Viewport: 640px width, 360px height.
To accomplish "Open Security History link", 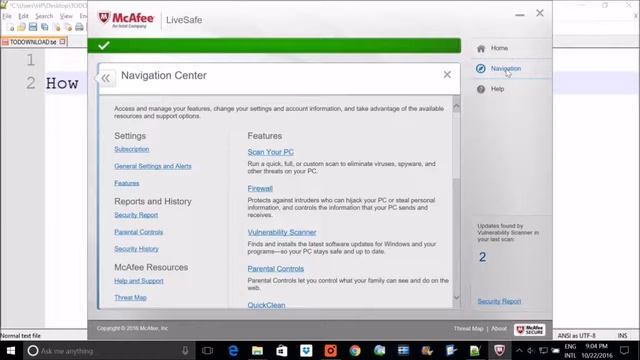I will click(136, 249).
